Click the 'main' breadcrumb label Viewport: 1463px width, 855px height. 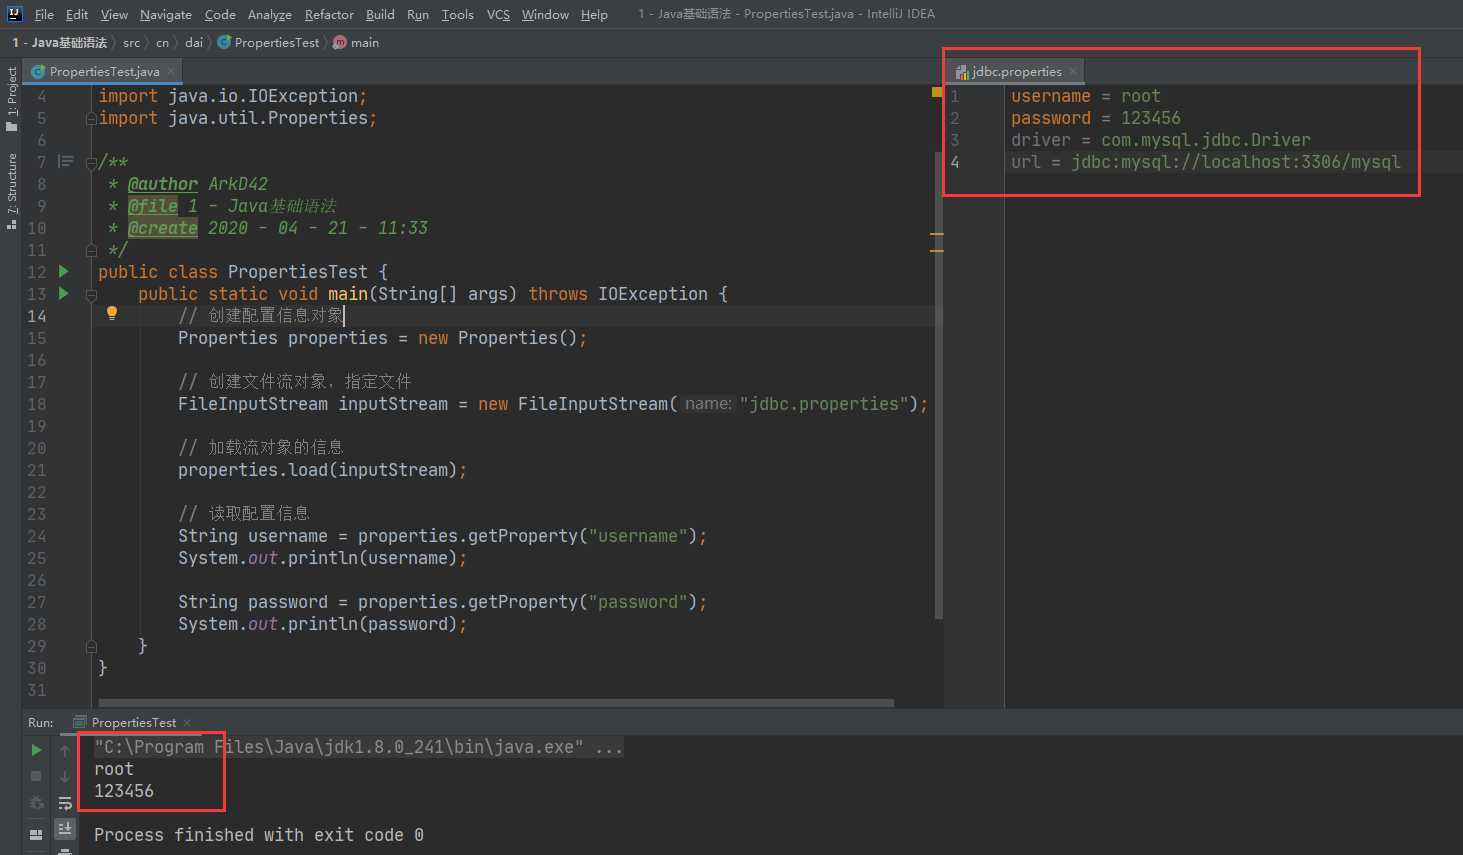point(365,42)
